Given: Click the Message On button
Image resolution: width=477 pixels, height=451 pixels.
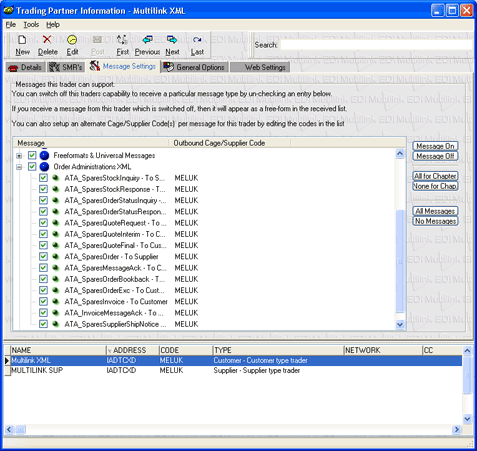Looking at the screenshot, I should [435, 146].
